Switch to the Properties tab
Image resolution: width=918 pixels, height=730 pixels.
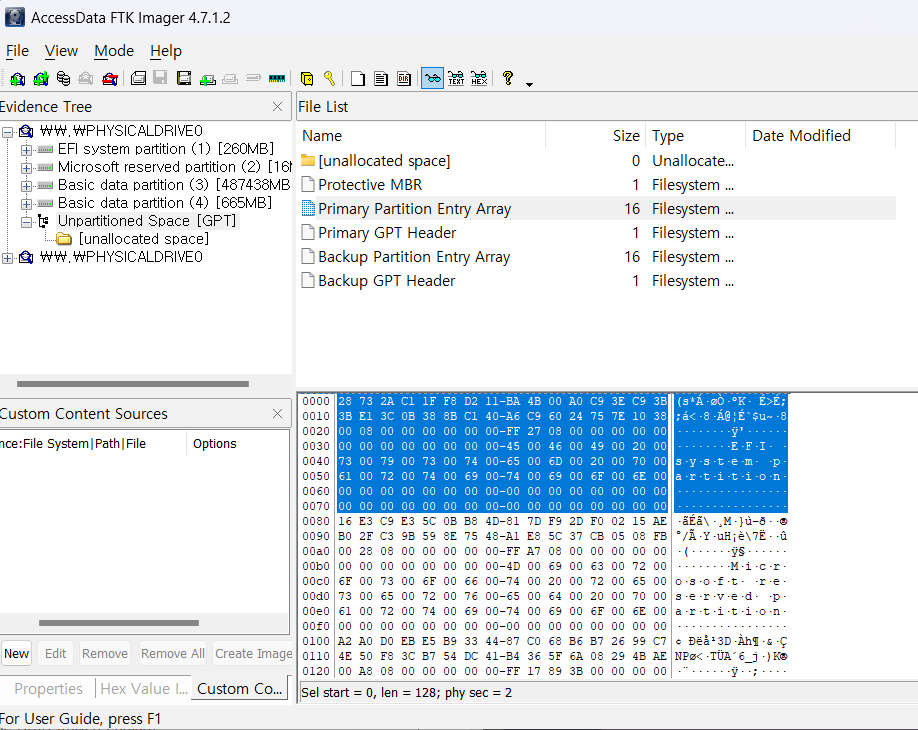(x=48, y=689)
